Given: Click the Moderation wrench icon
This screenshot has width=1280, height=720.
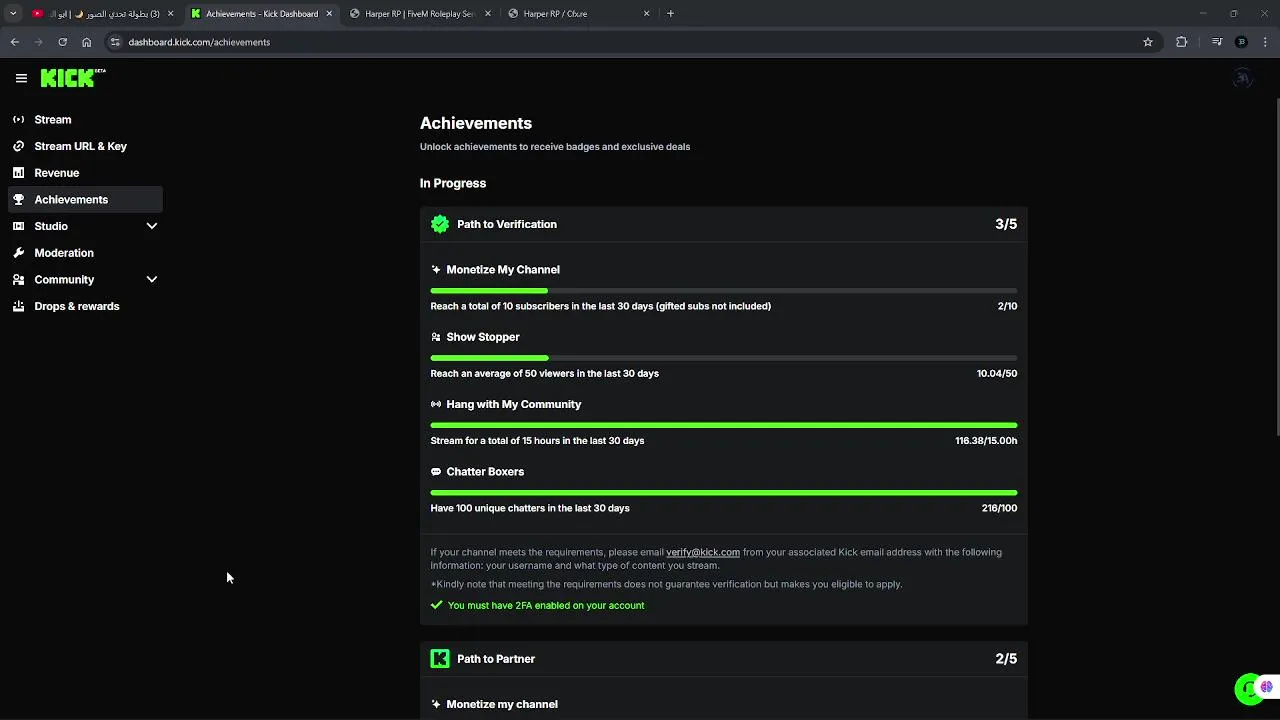Looking at the screenshot, I should click(18, 253).
